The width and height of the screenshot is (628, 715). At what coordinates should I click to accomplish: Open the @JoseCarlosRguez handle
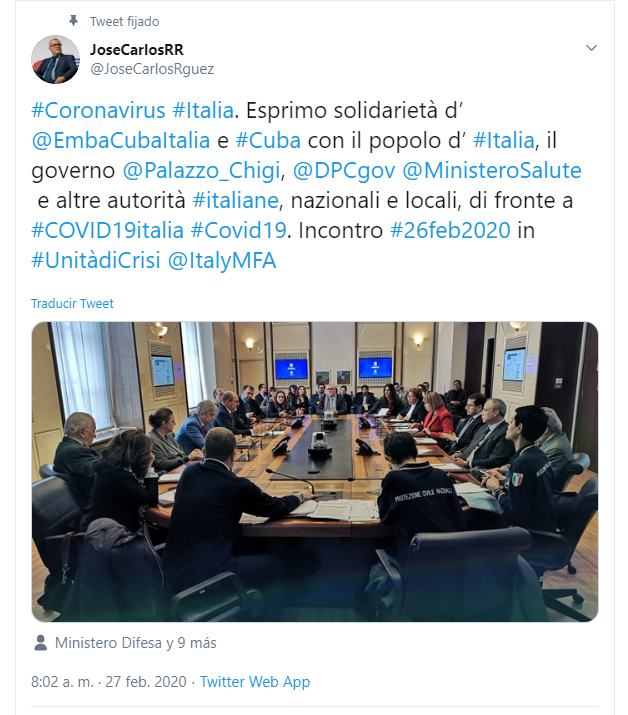pyautogui.click(x=152, y=69)
